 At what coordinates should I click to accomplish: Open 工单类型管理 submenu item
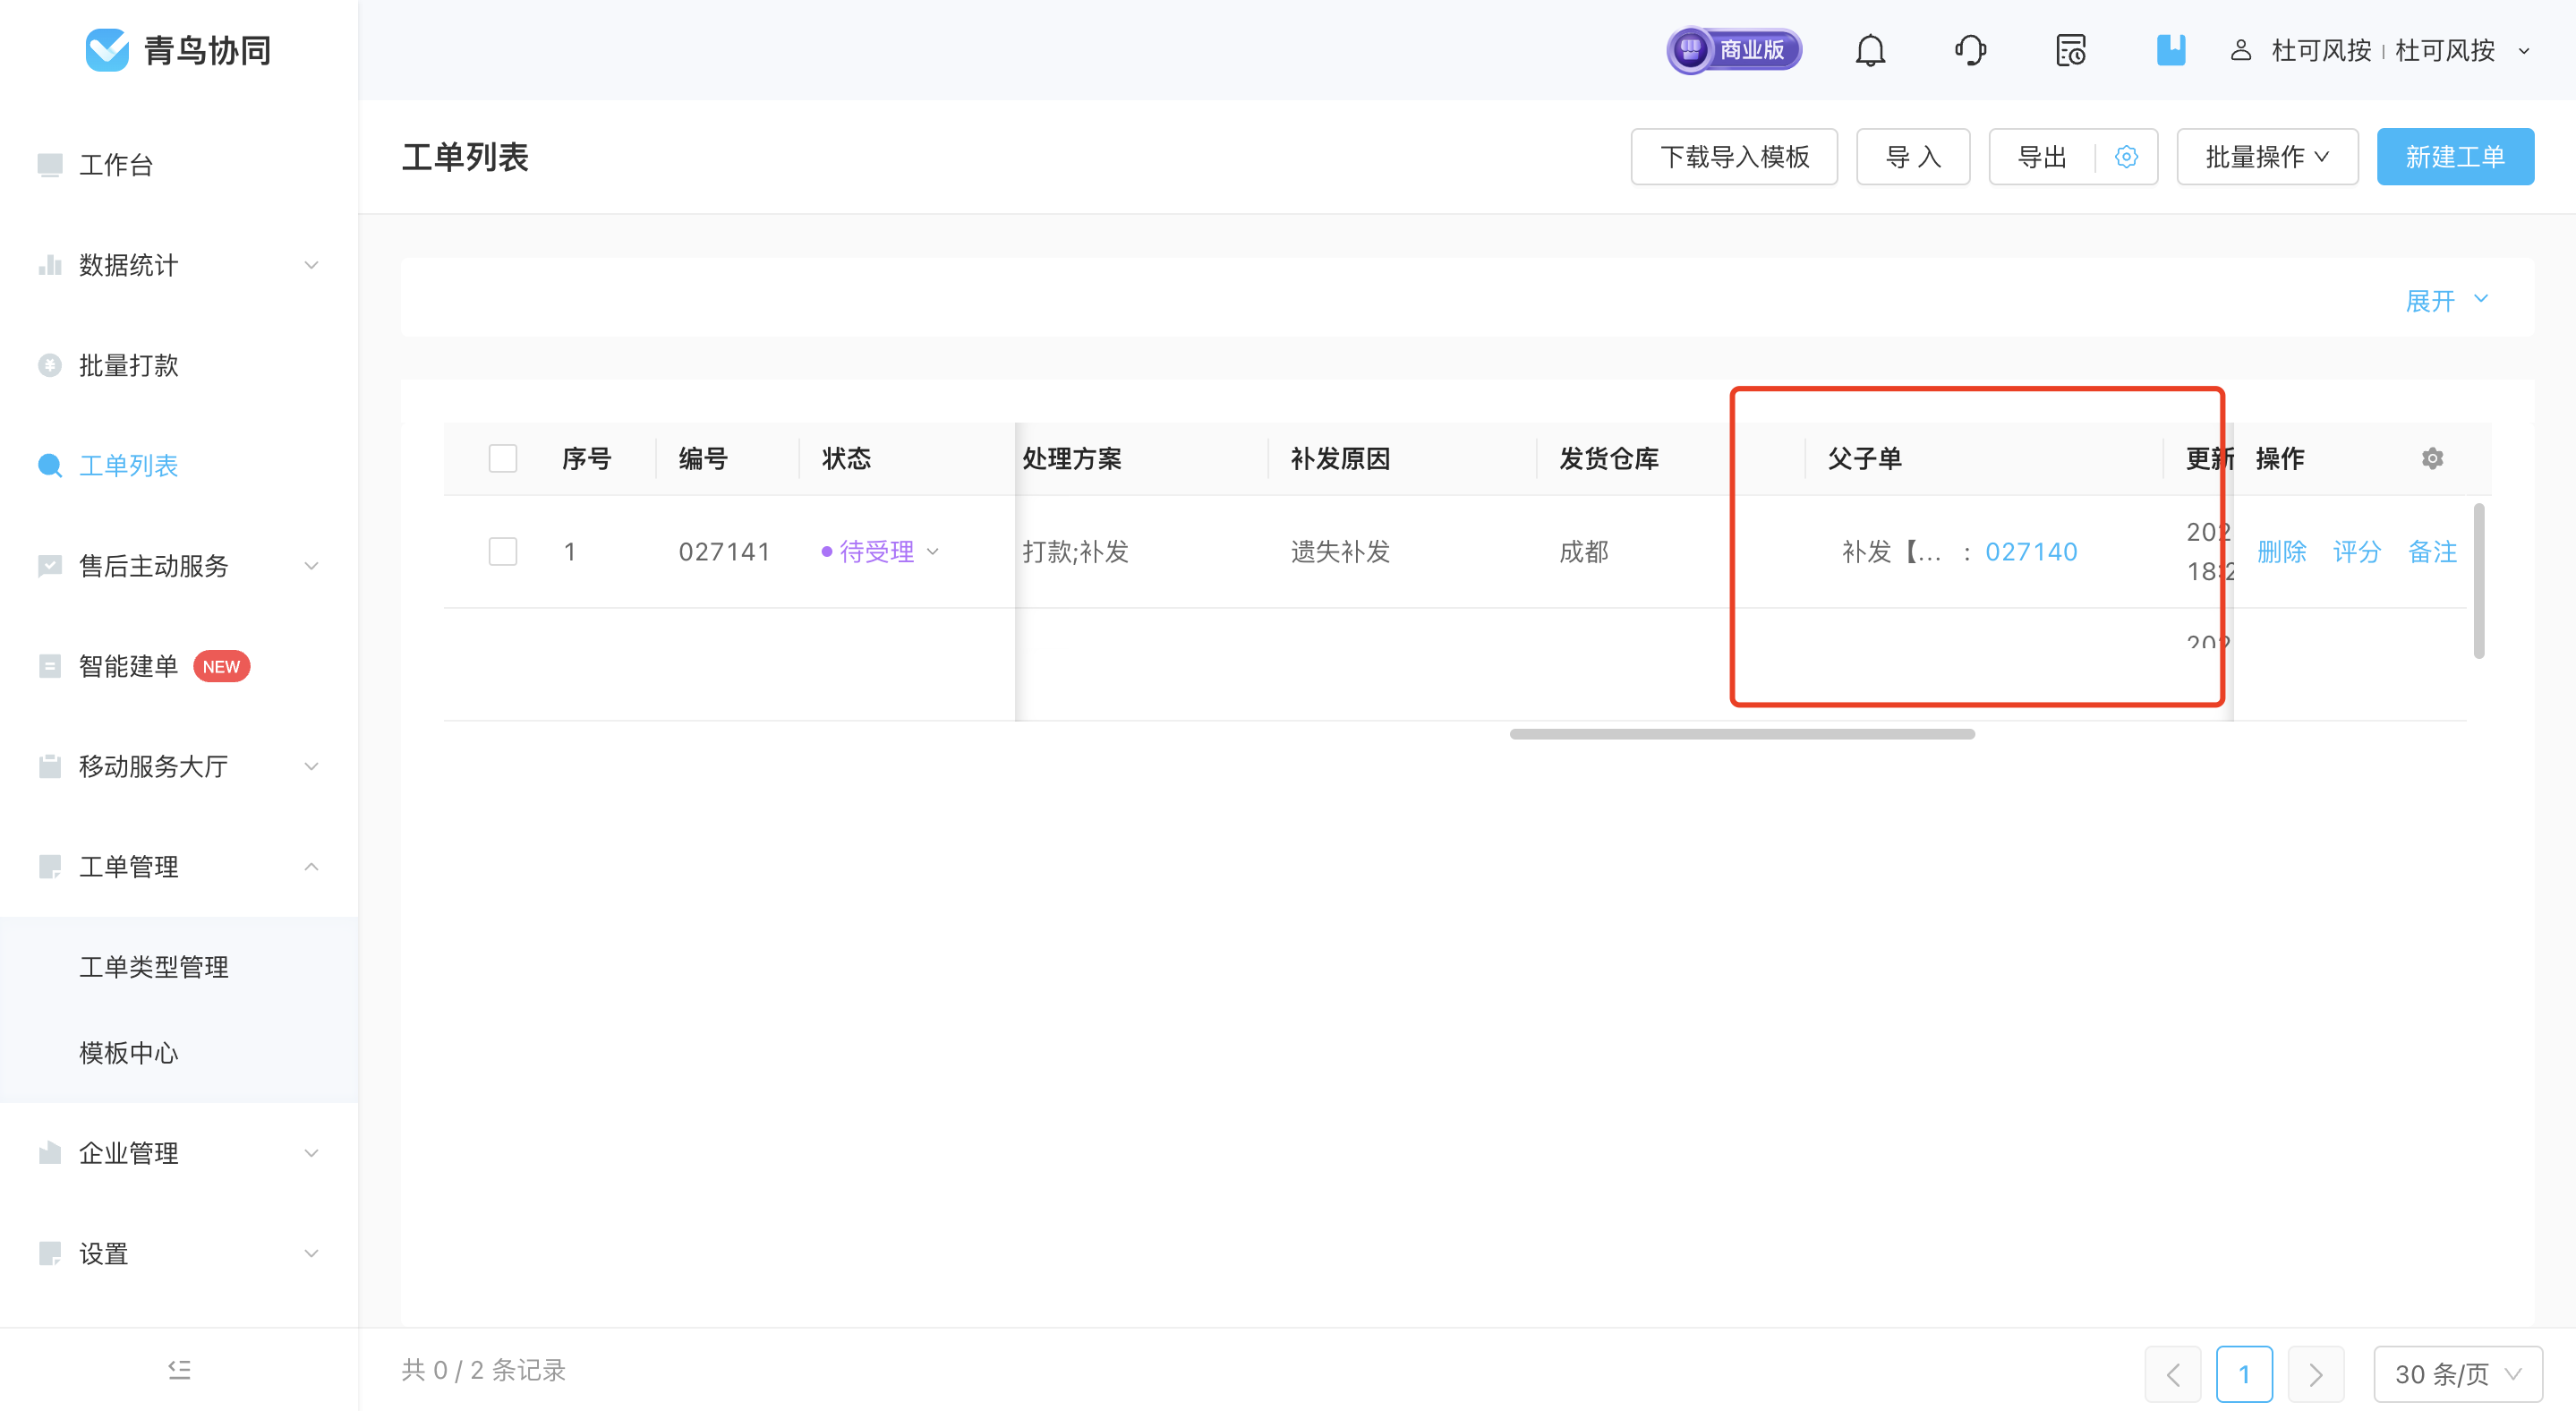154,967
